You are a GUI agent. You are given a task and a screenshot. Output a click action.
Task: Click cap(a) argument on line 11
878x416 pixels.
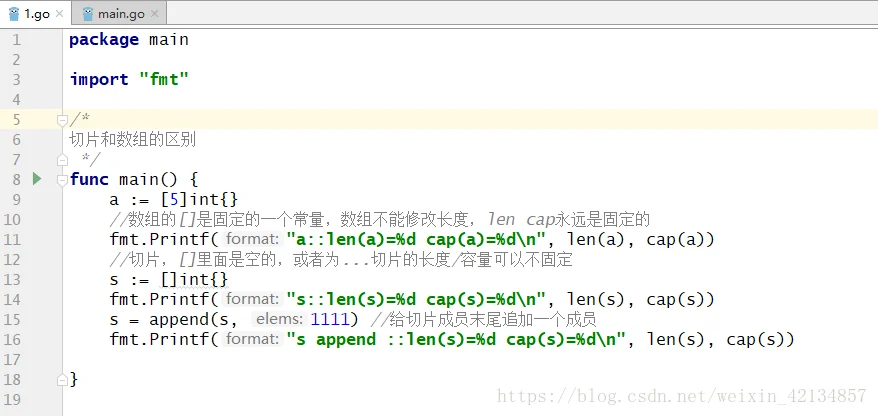click(676, 240)
